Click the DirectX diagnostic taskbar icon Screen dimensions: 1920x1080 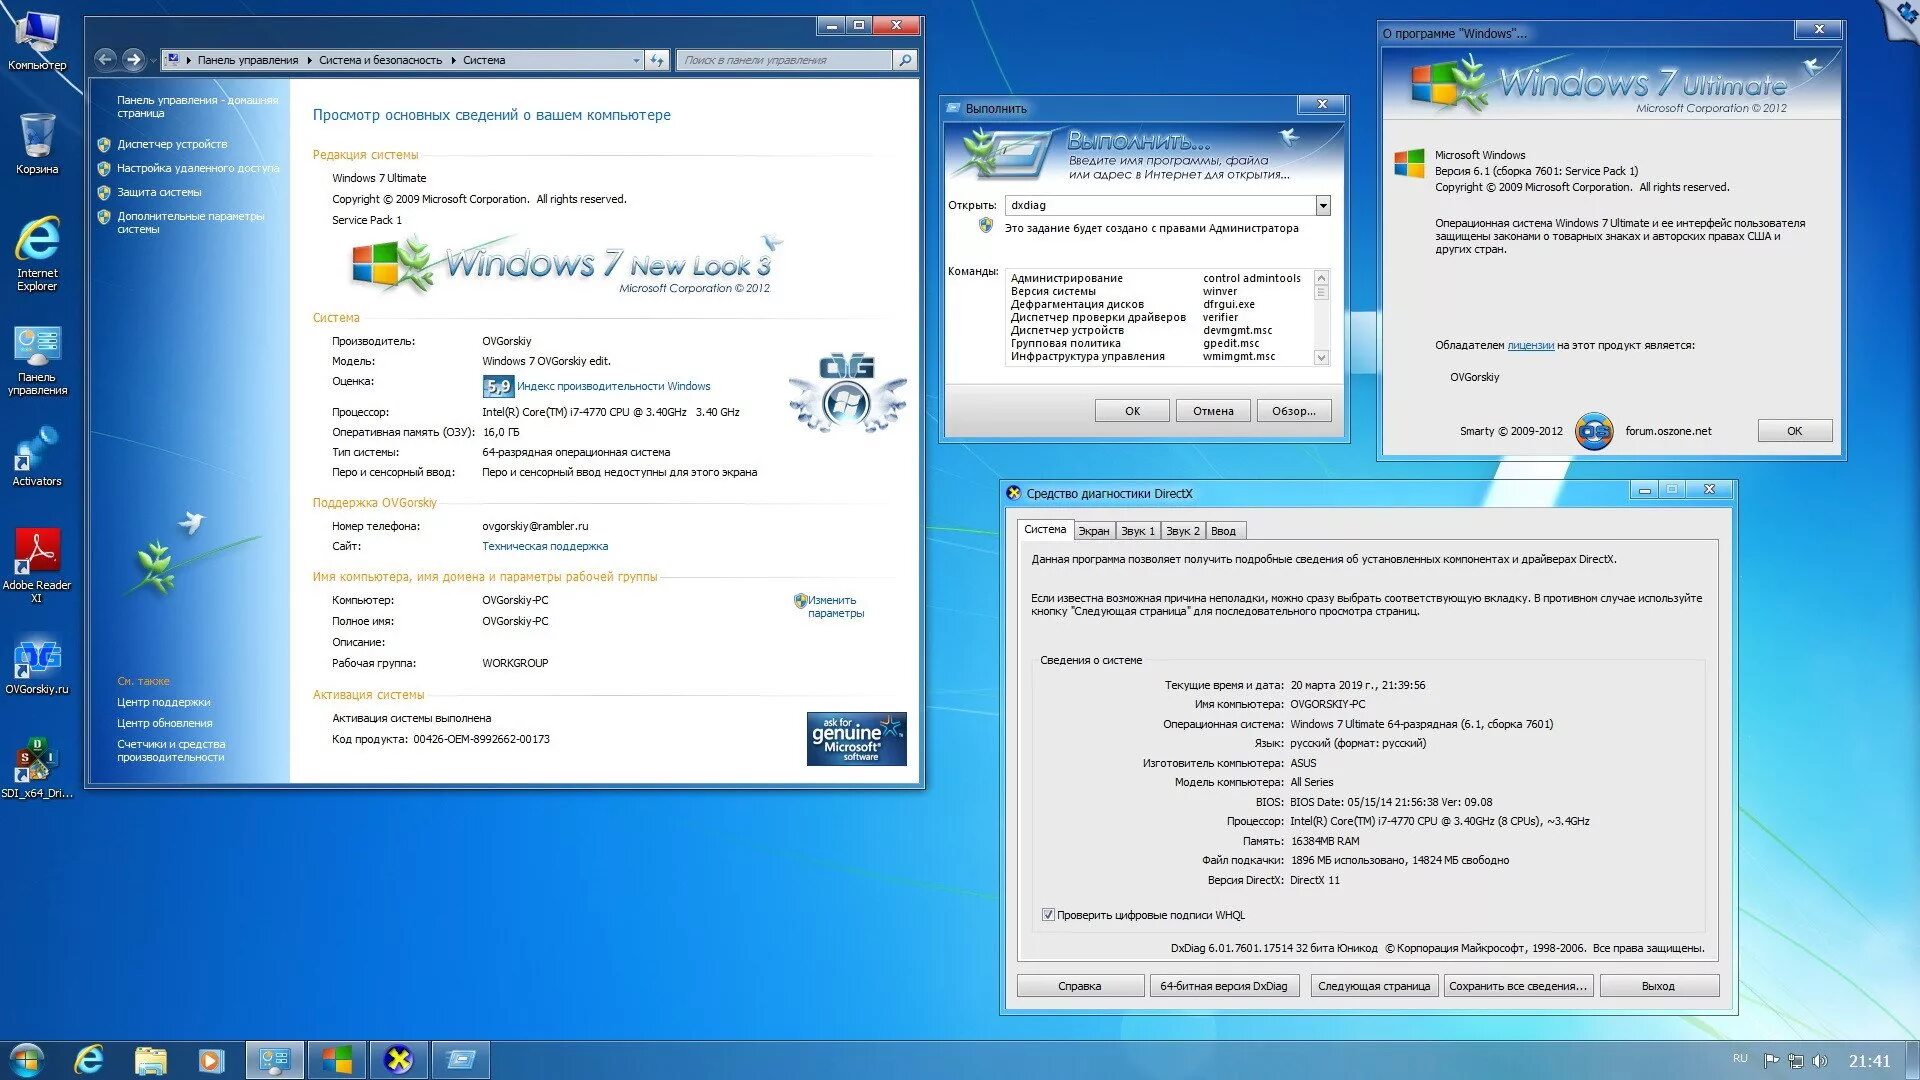(399, 1060)
